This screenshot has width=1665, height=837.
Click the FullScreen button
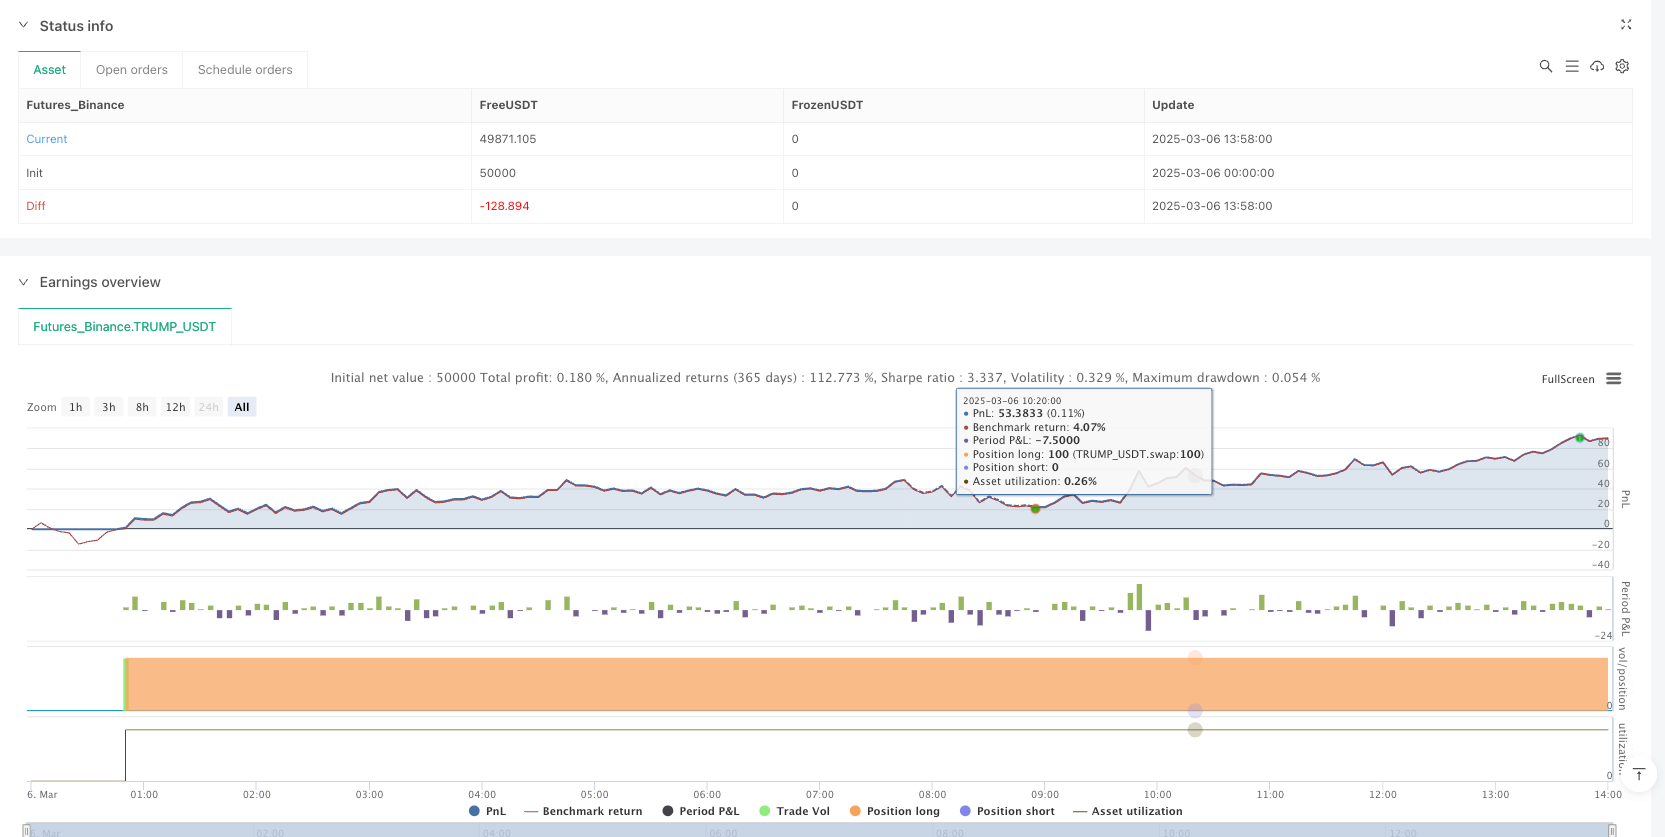(1567, 379)
